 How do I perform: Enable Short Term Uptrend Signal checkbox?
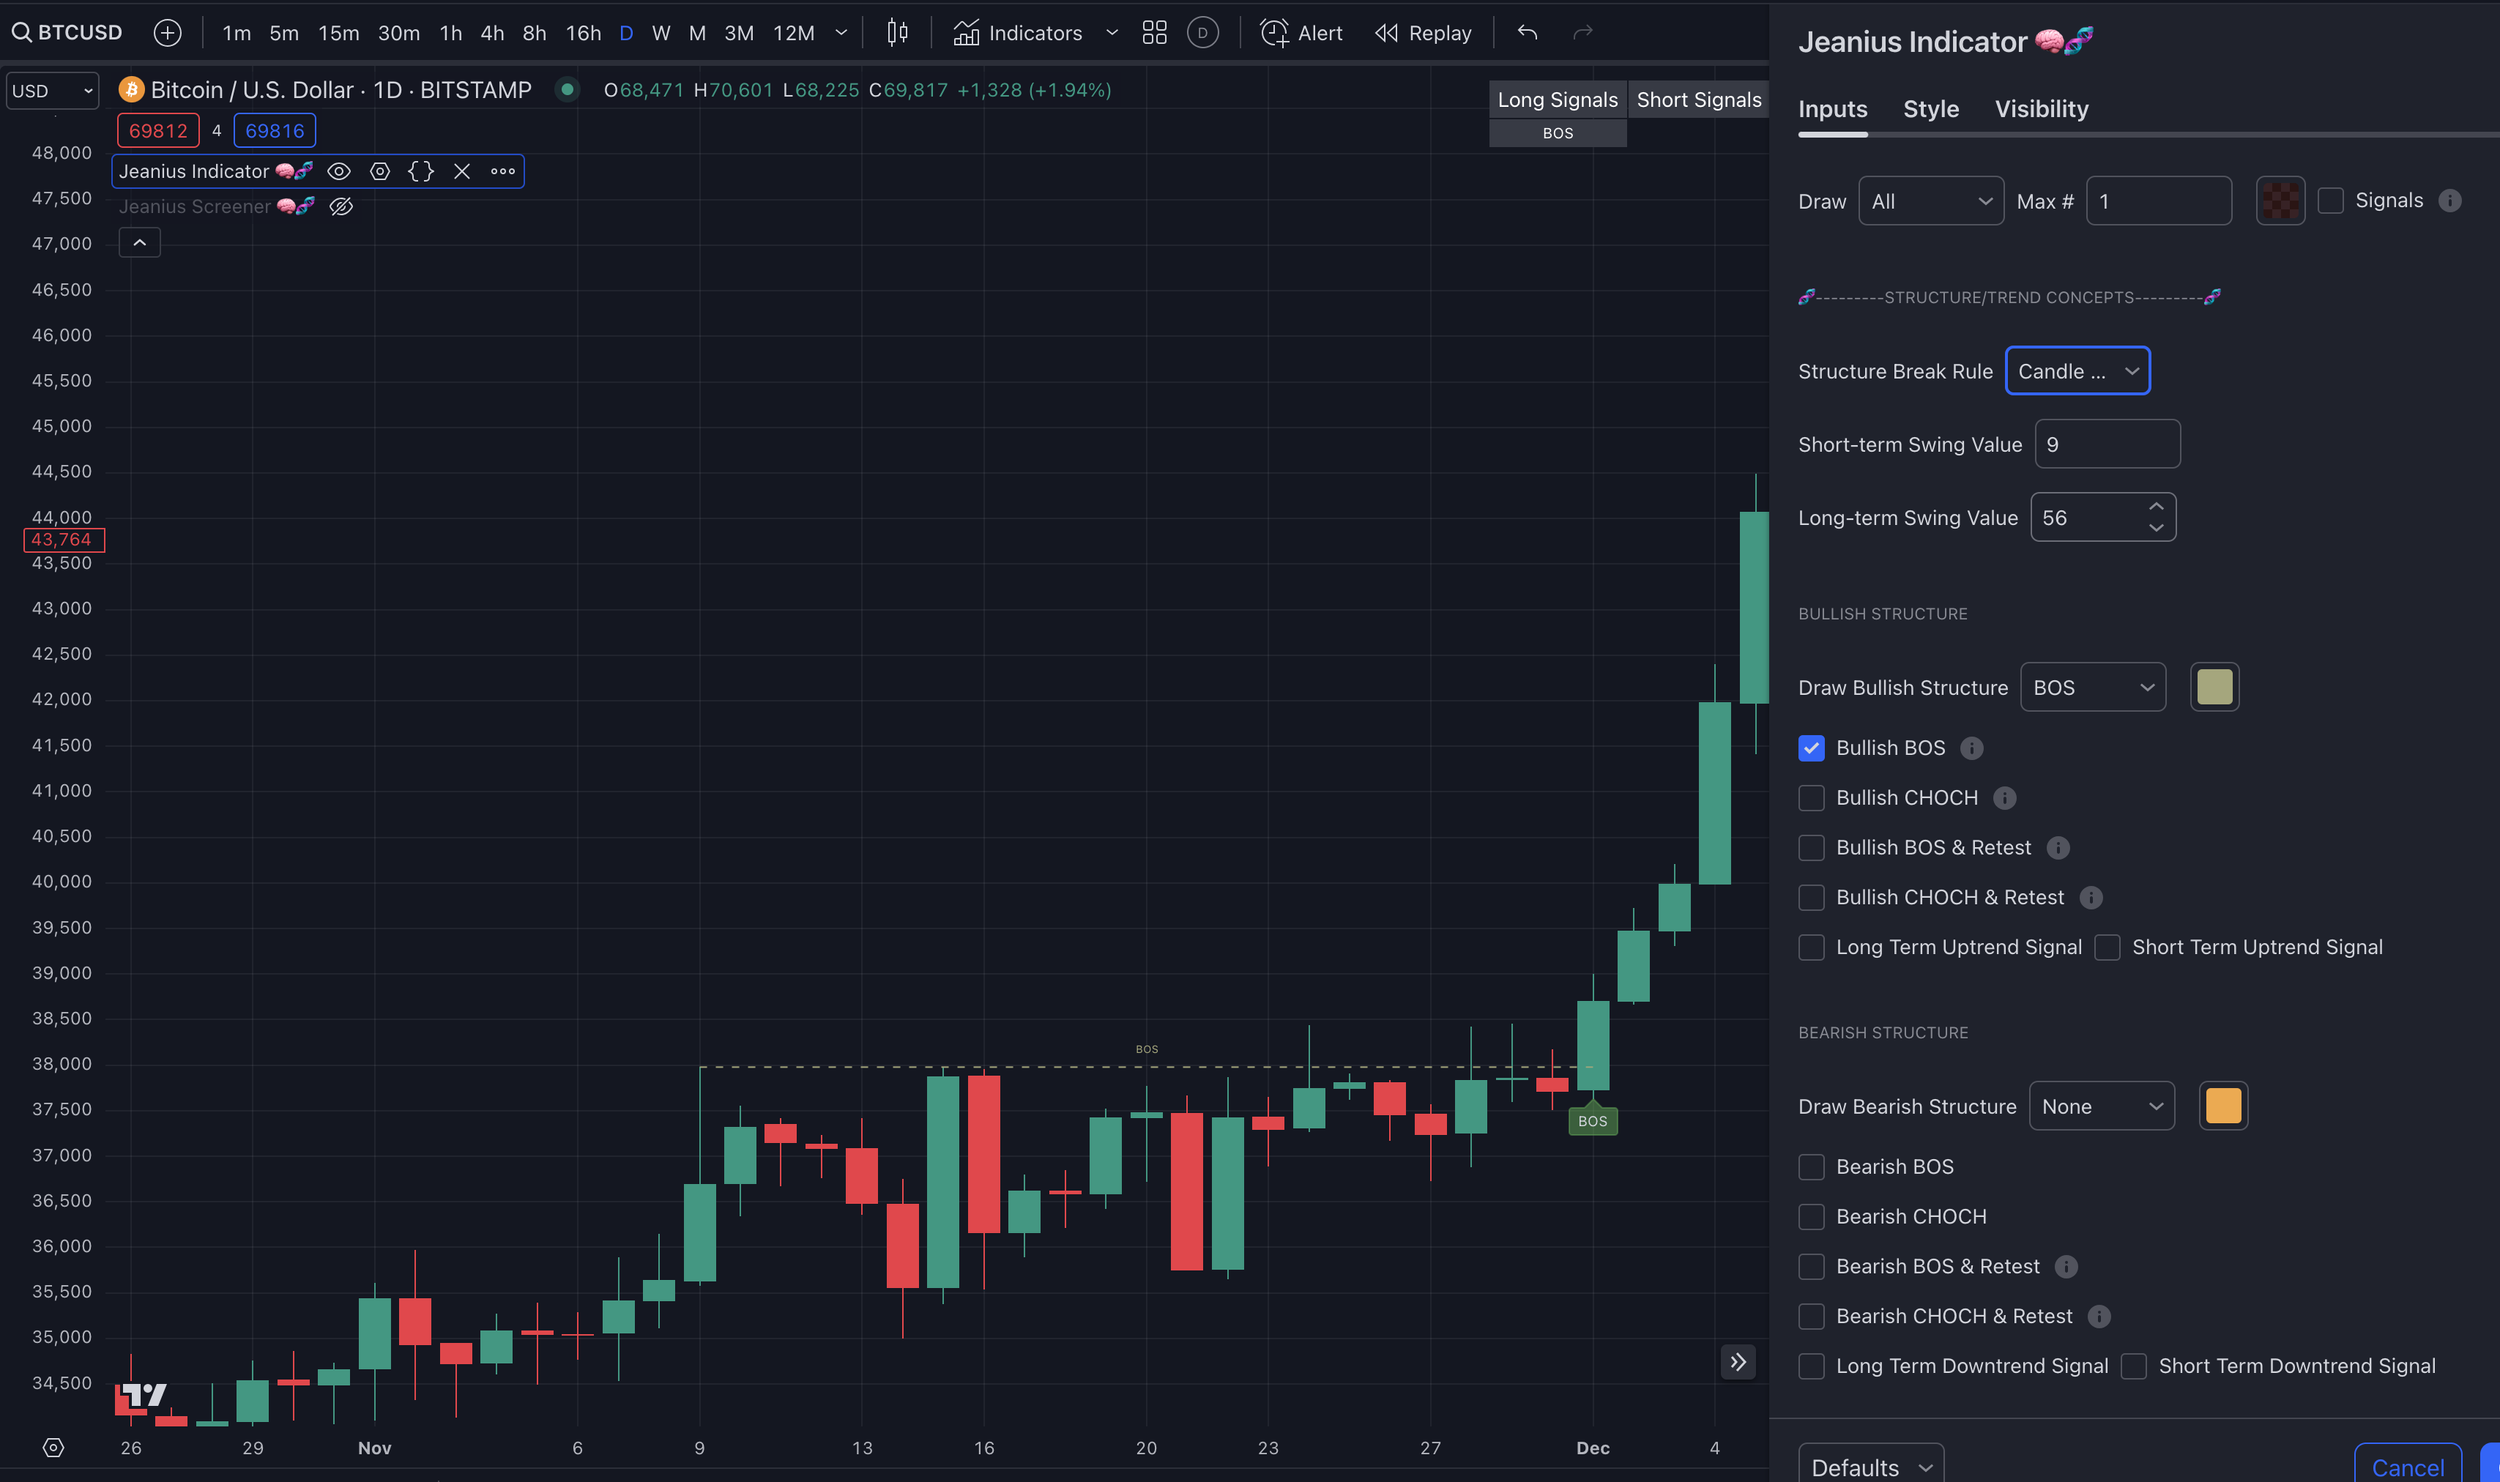point(2107,947)
